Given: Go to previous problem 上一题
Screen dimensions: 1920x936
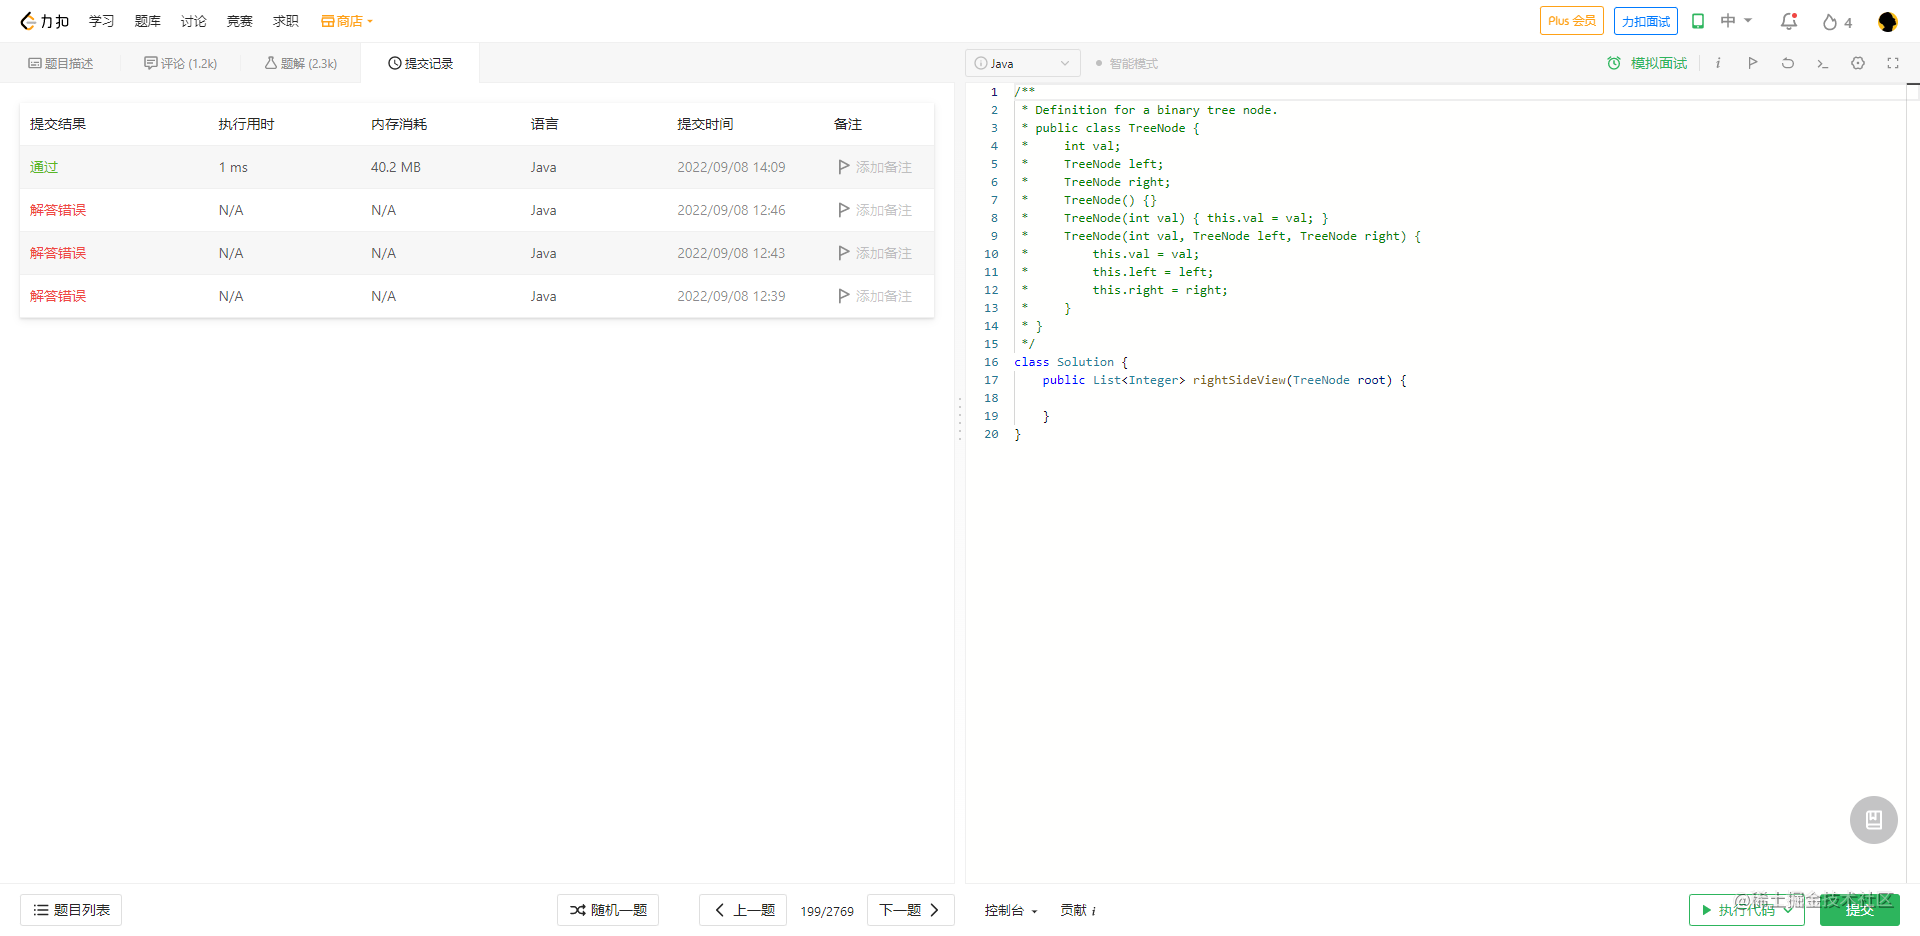Looking at the screenshot, I should tap(743, 910).
